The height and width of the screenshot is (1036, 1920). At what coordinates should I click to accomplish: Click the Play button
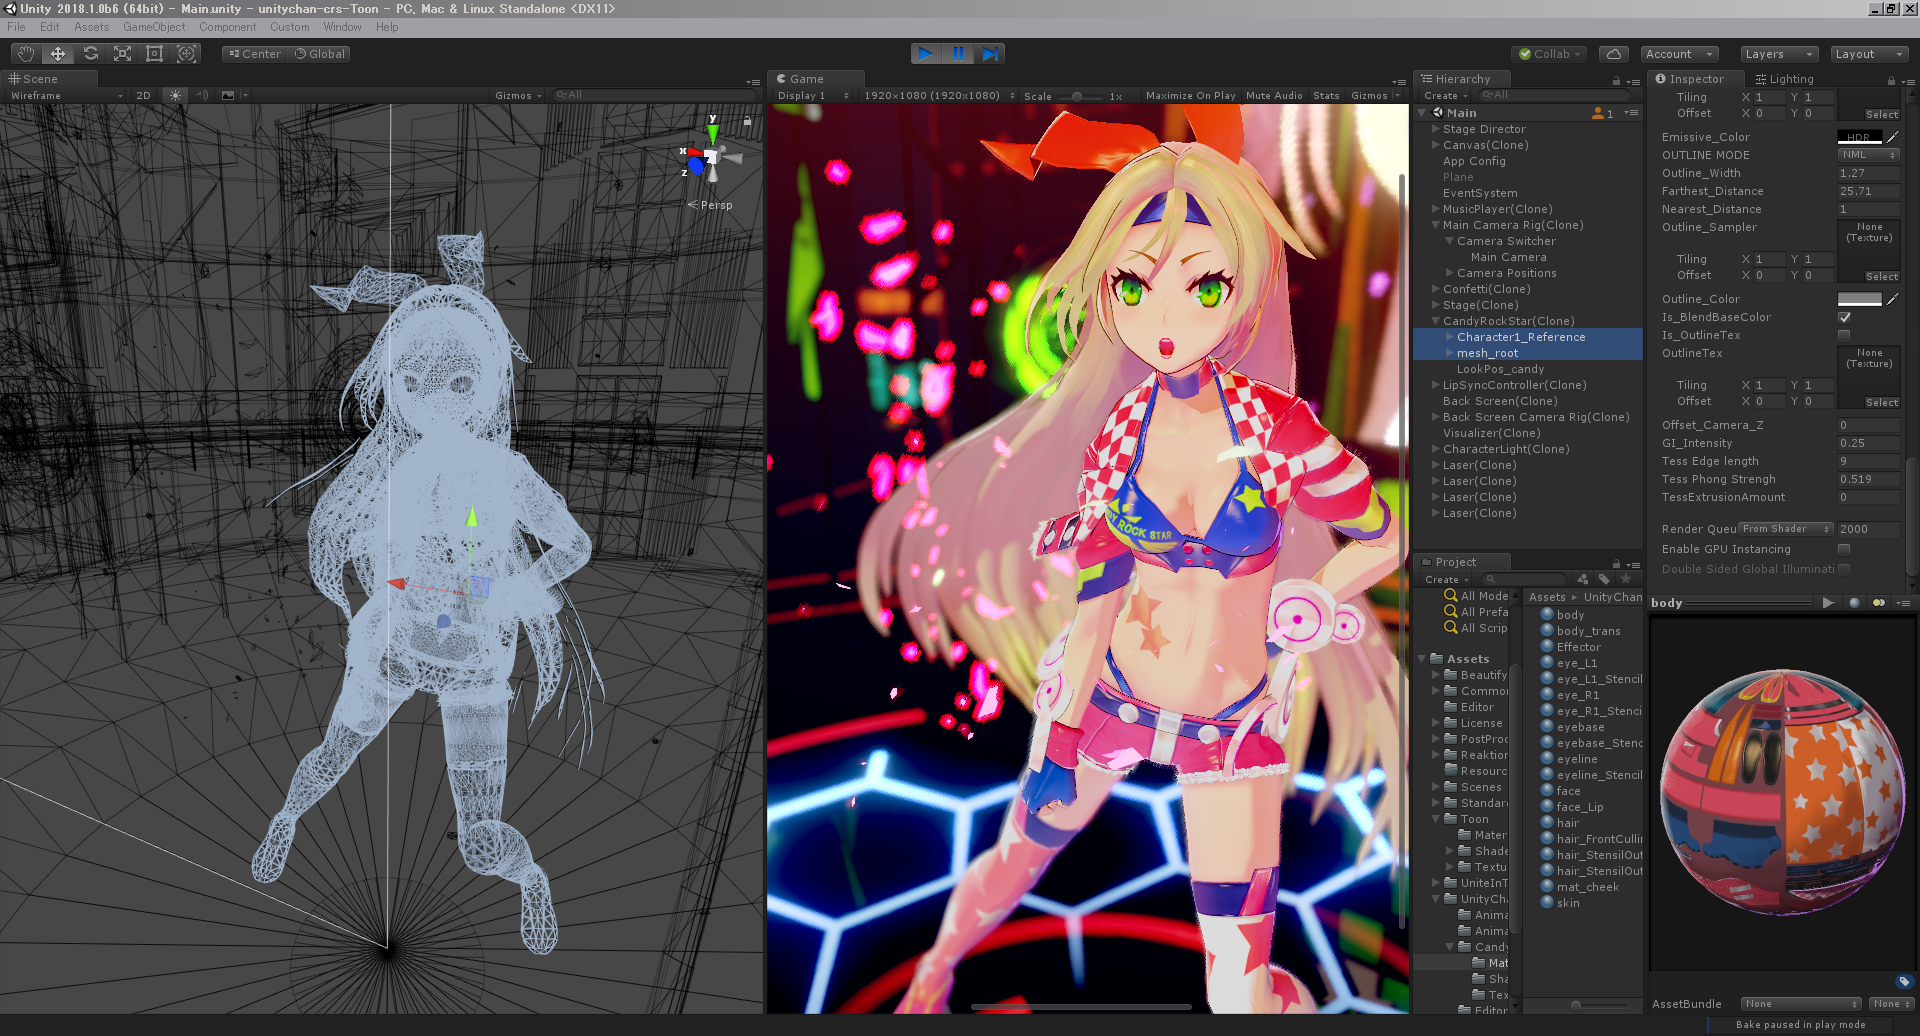[926, 54]
